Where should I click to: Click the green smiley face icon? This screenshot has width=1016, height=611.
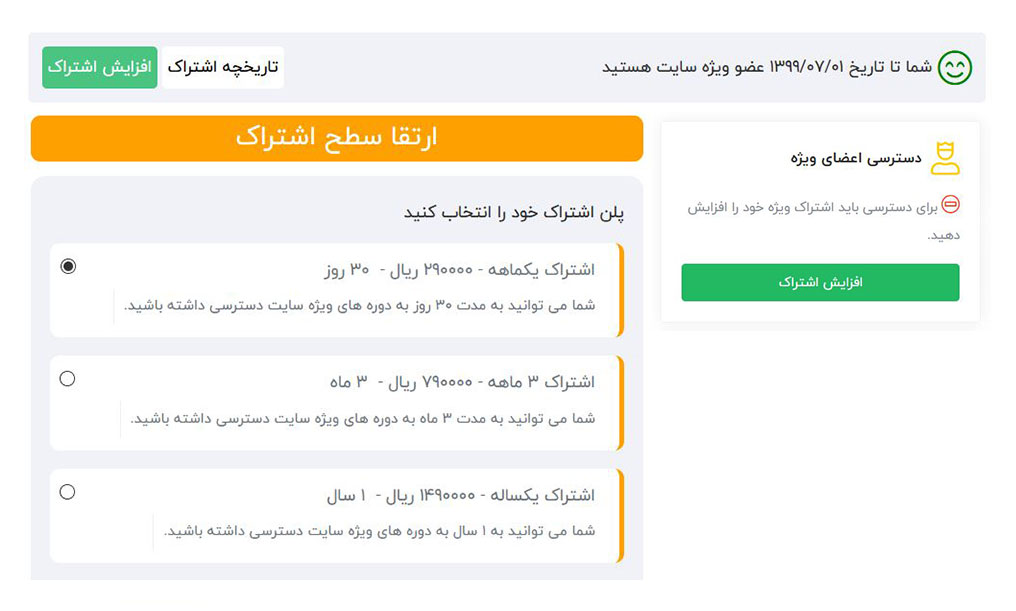[955, 68]
